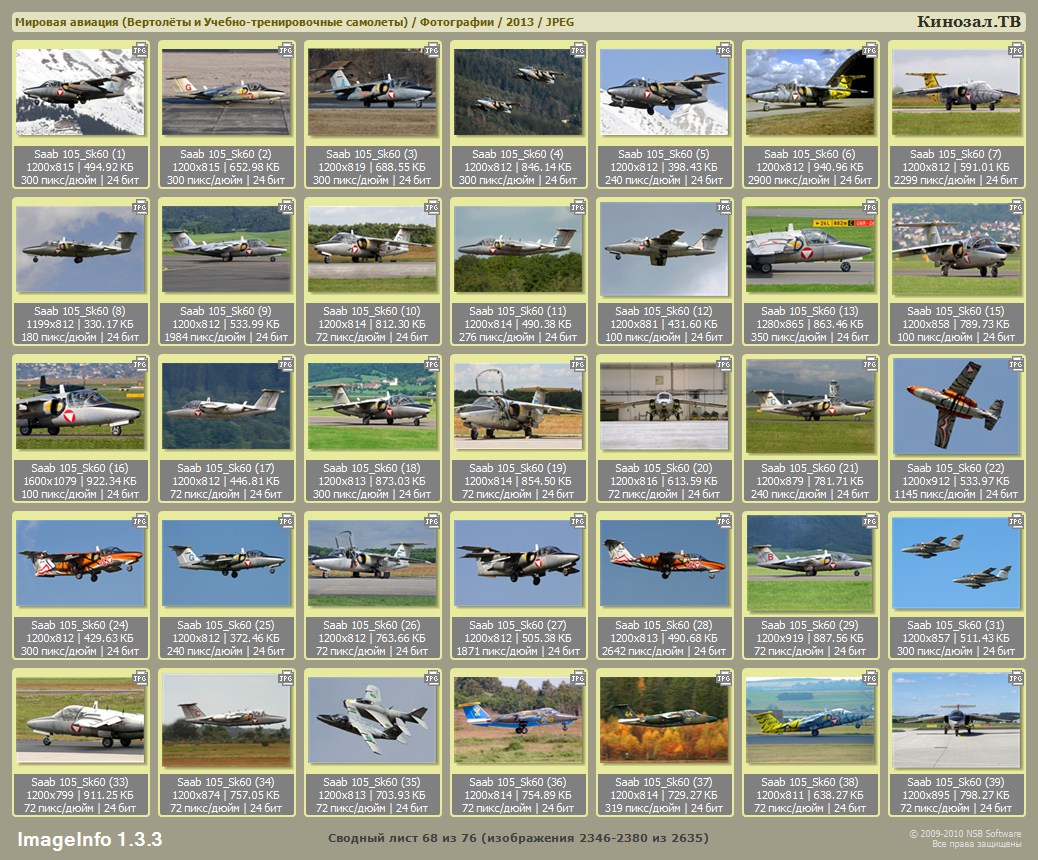Click the JPG badge on Saab 105_Sk60 (1)
Image resolution: width=1038 pixels, height=860 pixels.
(140, 50)
